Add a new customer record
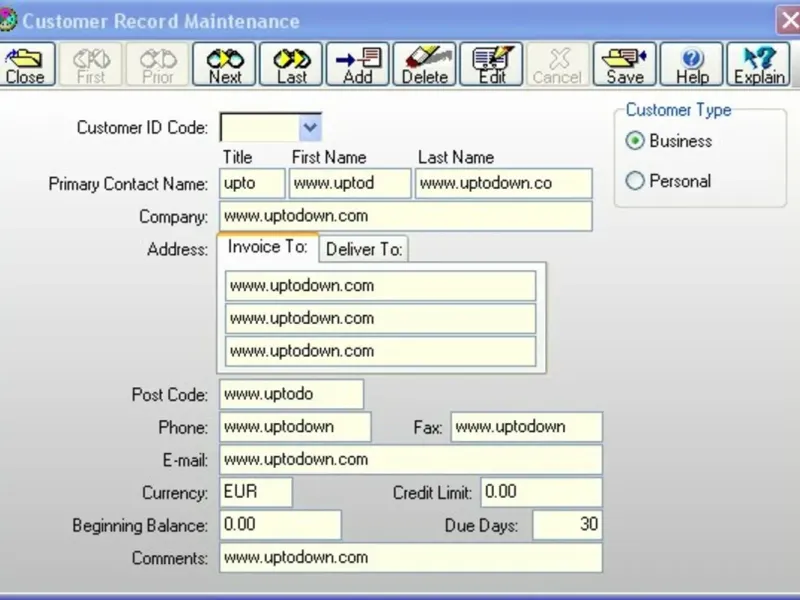Image resolution: width=800 pixels, height=600 pixels. click(358, 65)
